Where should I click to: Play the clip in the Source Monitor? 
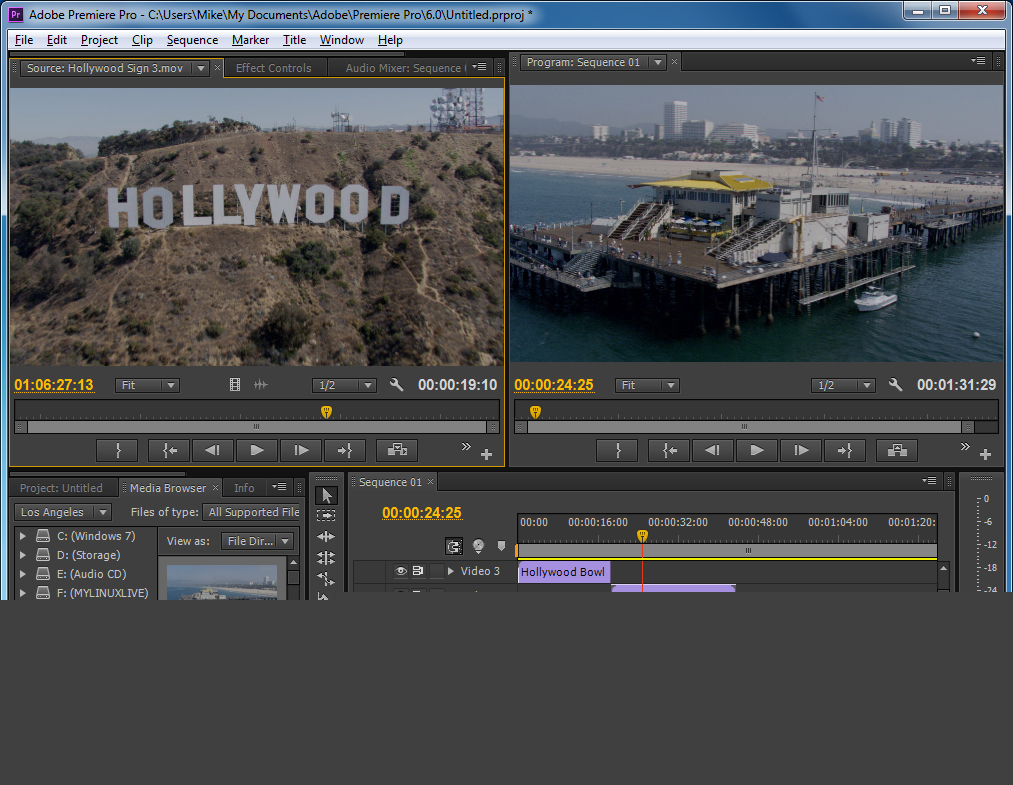(x=256, y=450)
